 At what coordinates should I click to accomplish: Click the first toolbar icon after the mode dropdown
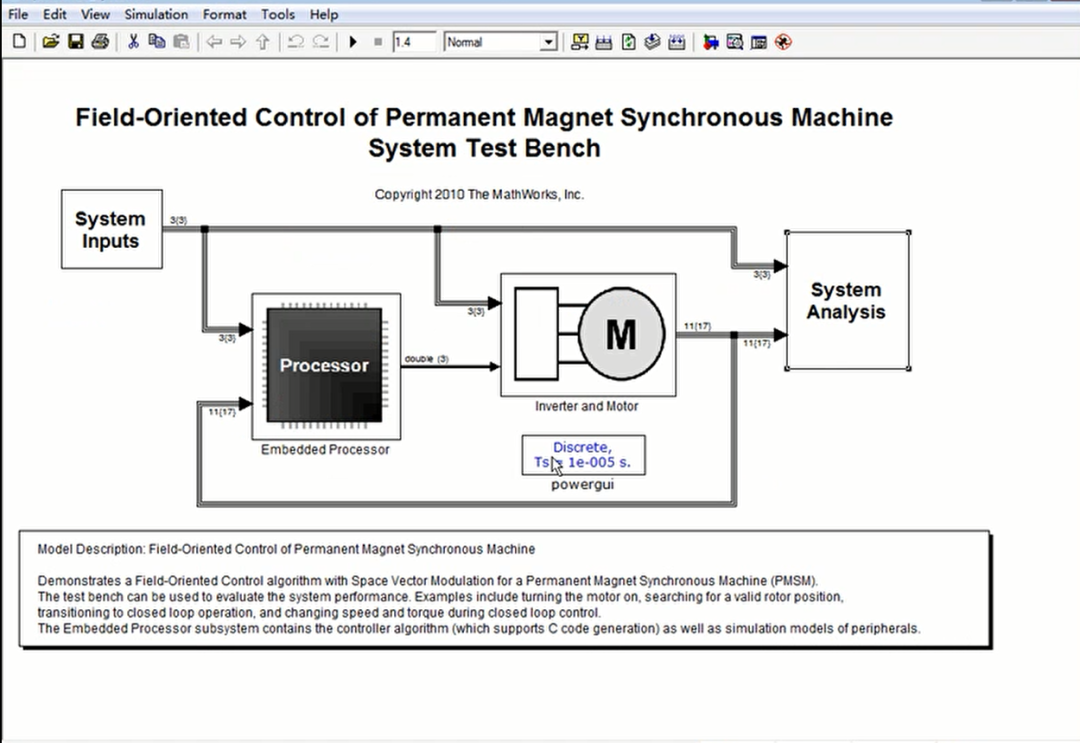coord(580,42)
